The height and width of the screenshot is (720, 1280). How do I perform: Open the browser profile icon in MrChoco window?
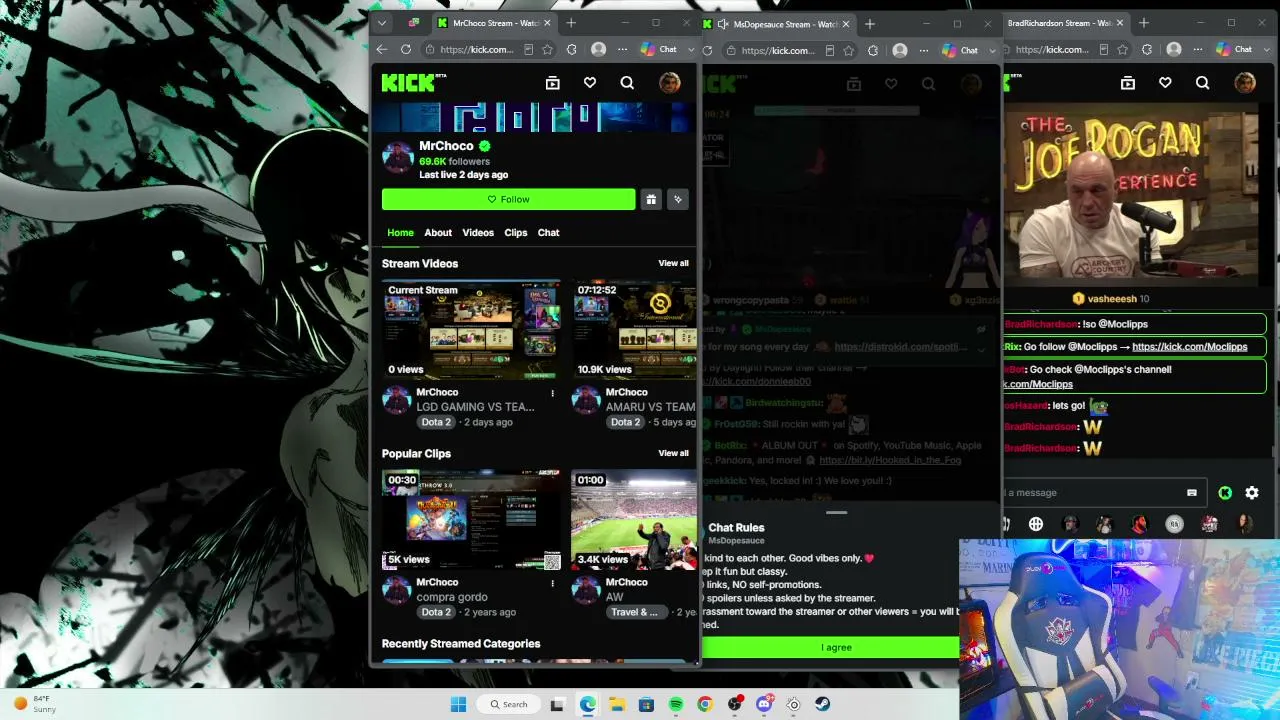click(598, 49)
